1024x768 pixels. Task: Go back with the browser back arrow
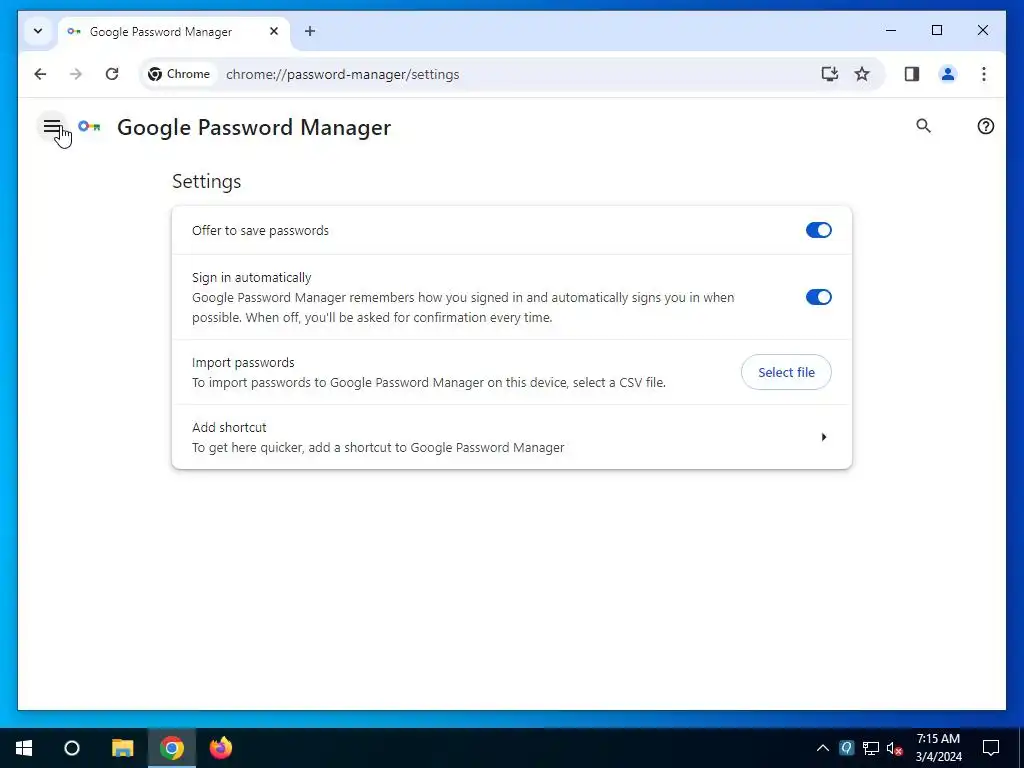click(x=40, y=74)
